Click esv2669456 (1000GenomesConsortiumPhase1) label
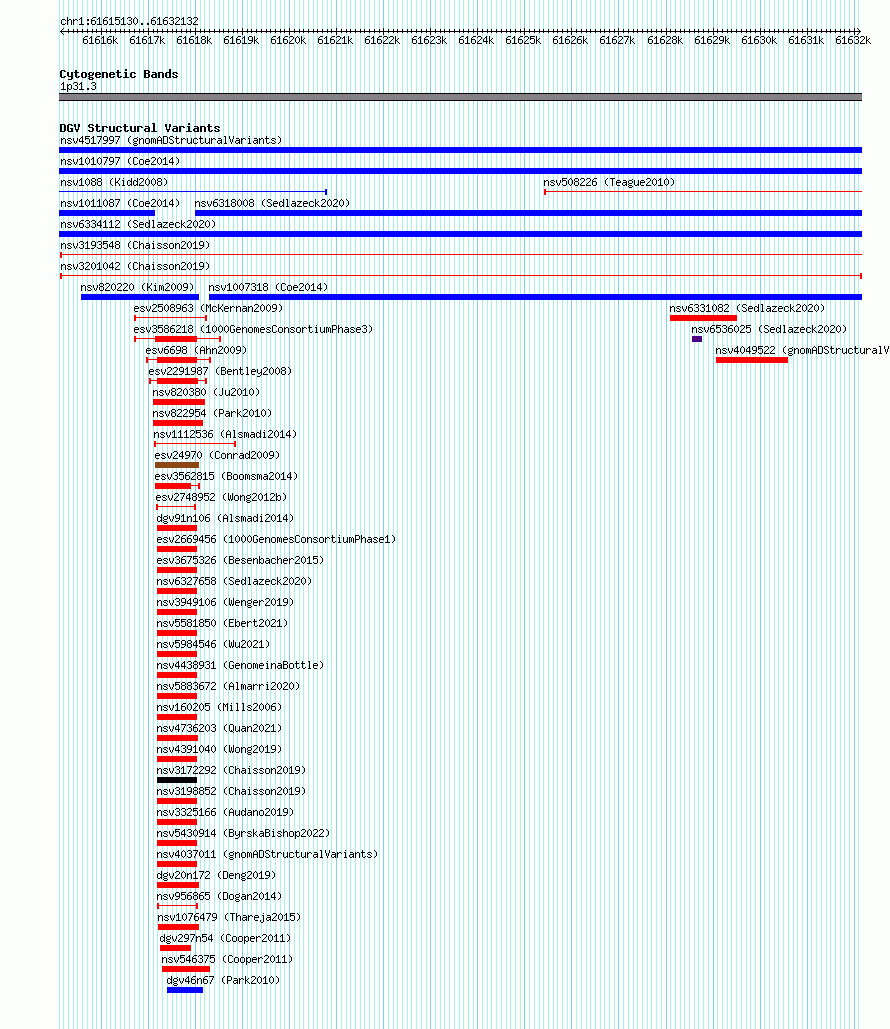The width and height of the screenshot is (890, 1029). (x=276, y=539)
